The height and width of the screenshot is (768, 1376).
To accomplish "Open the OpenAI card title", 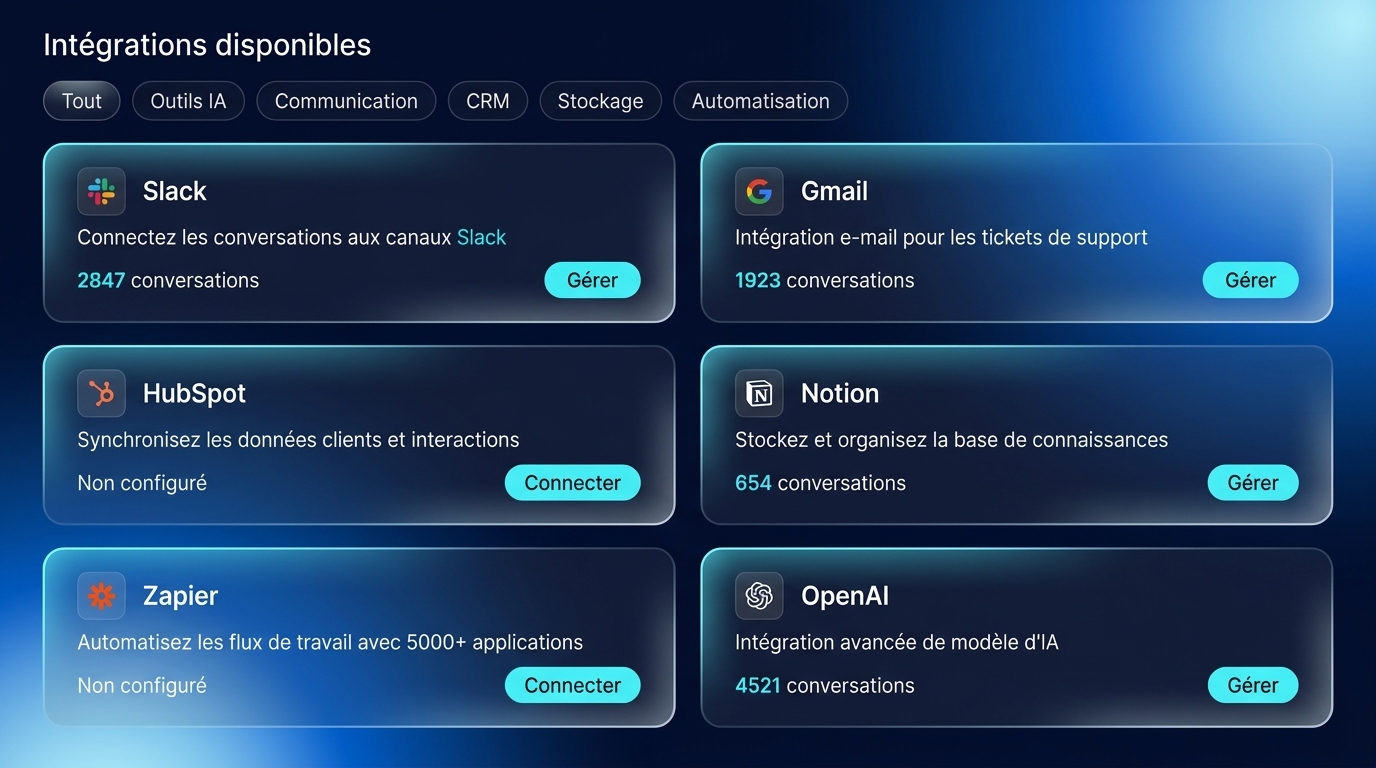I will pos(845,596).
